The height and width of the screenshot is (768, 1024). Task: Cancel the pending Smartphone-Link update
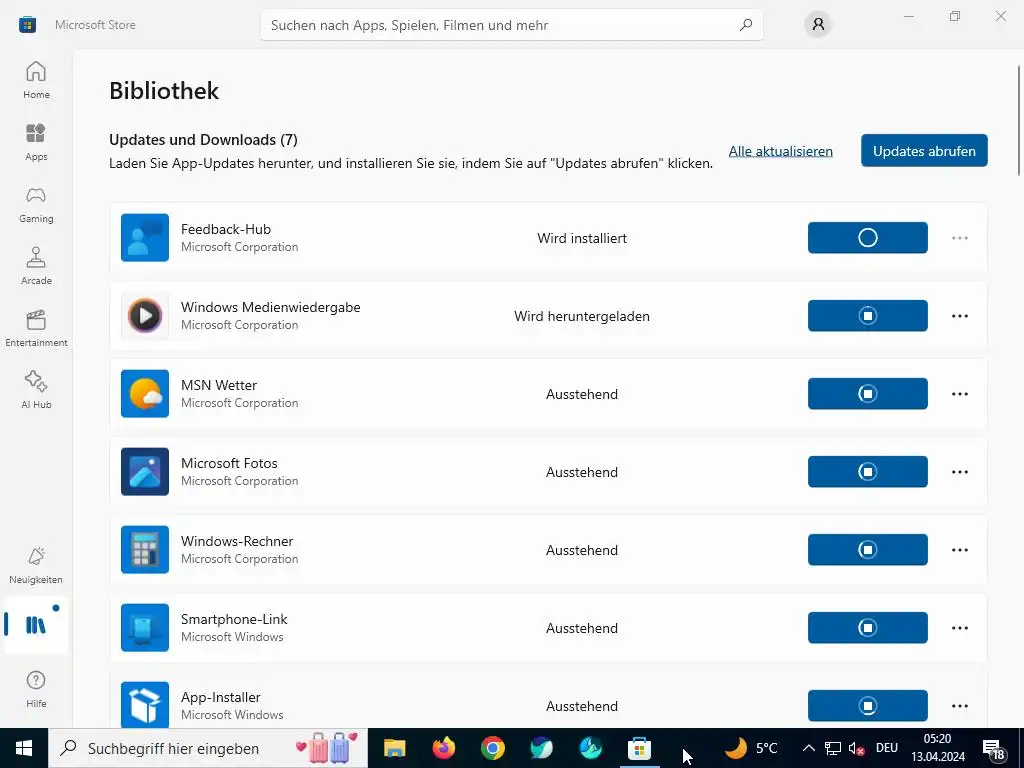867,628
